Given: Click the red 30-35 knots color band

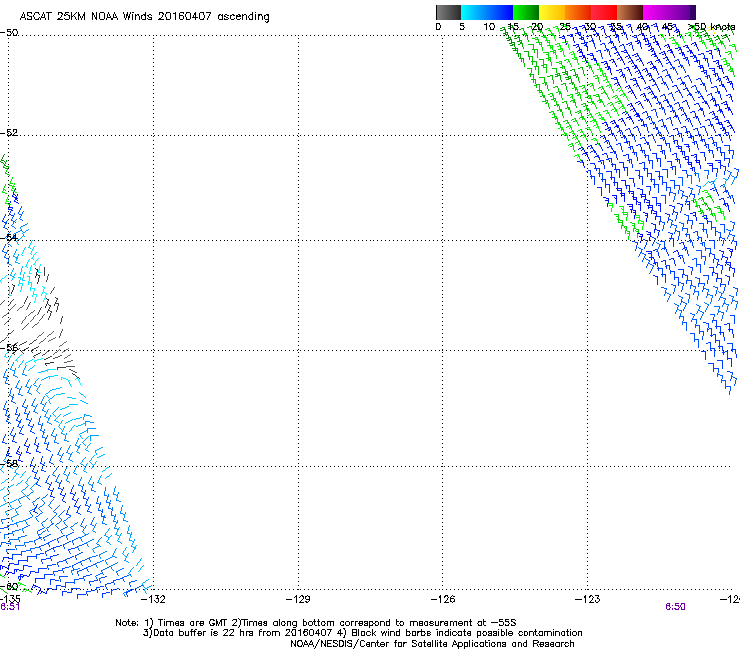Looking at the screenshot, I should 604,12.
